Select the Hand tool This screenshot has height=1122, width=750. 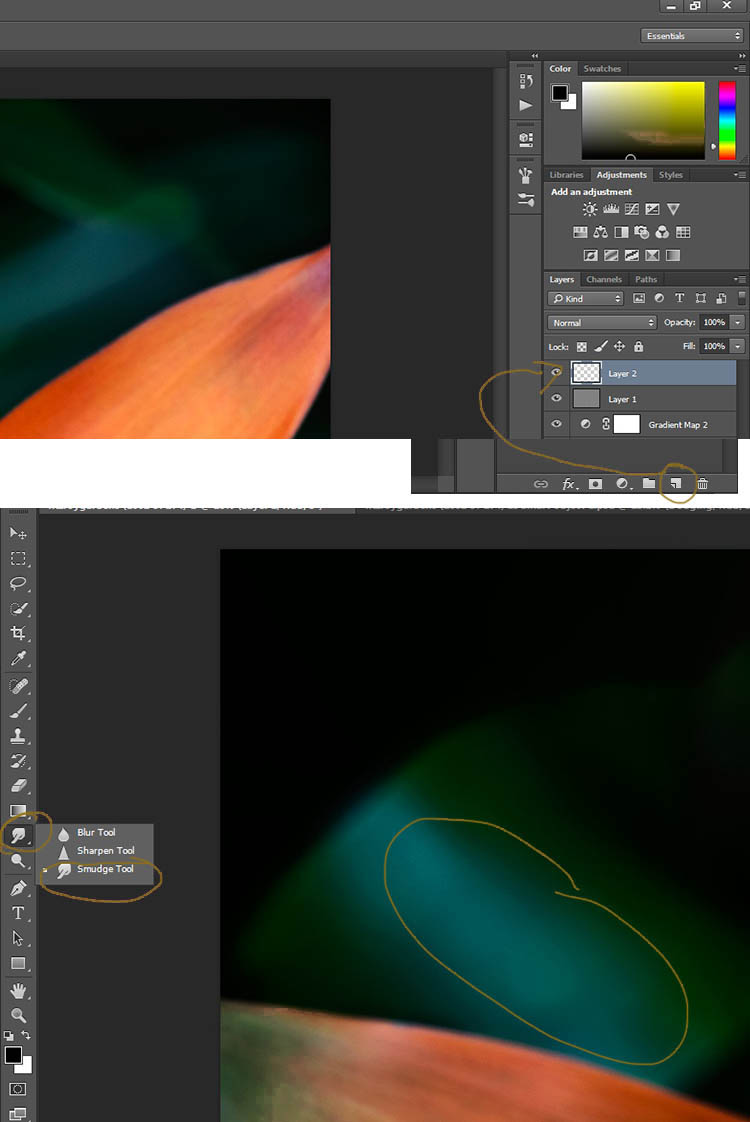pos(18,990)
